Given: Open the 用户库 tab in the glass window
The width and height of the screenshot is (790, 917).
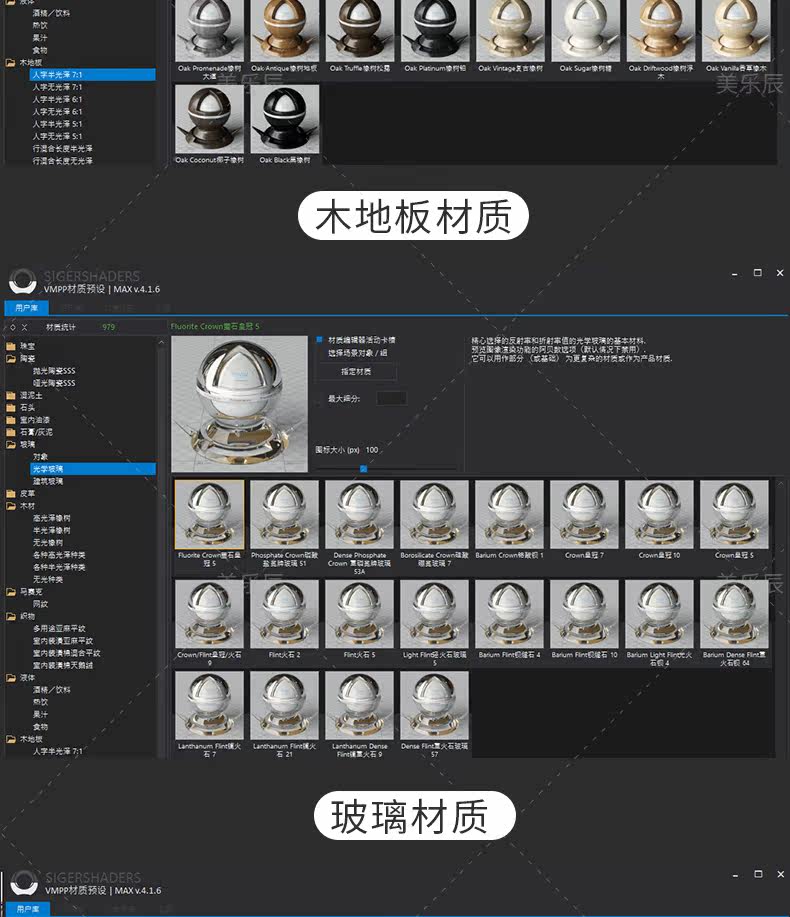Looking at the screenshot, I should pos(26,308).
